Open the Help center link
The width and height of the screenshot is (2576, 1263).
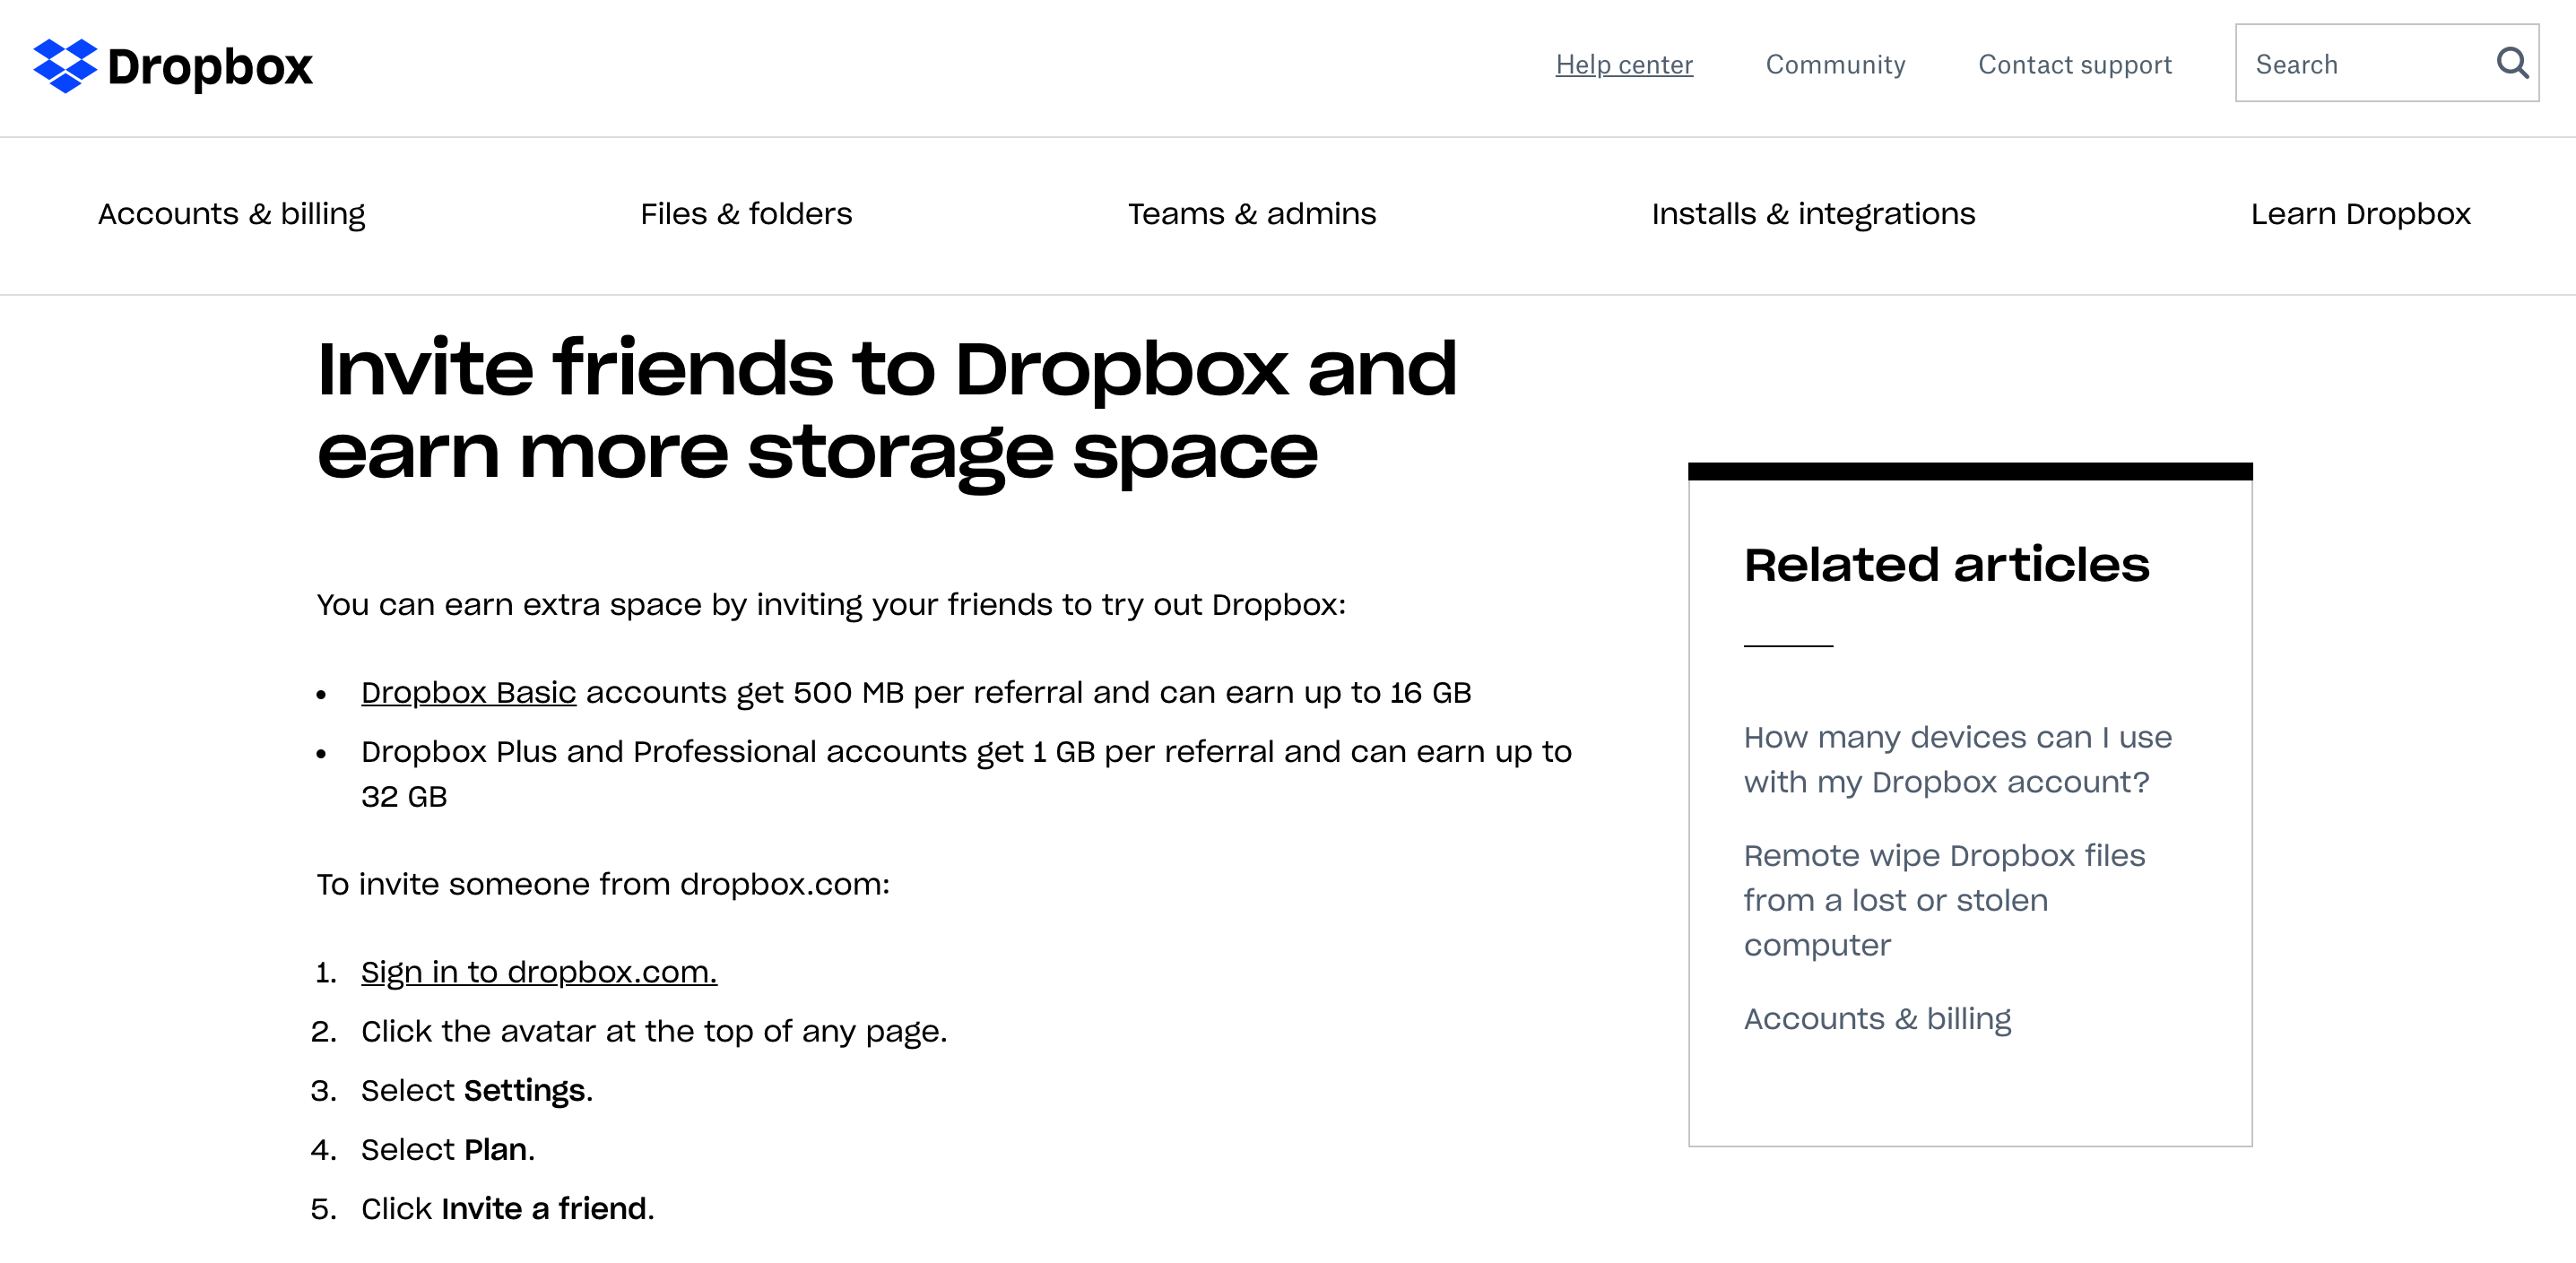click(1624, 65)
